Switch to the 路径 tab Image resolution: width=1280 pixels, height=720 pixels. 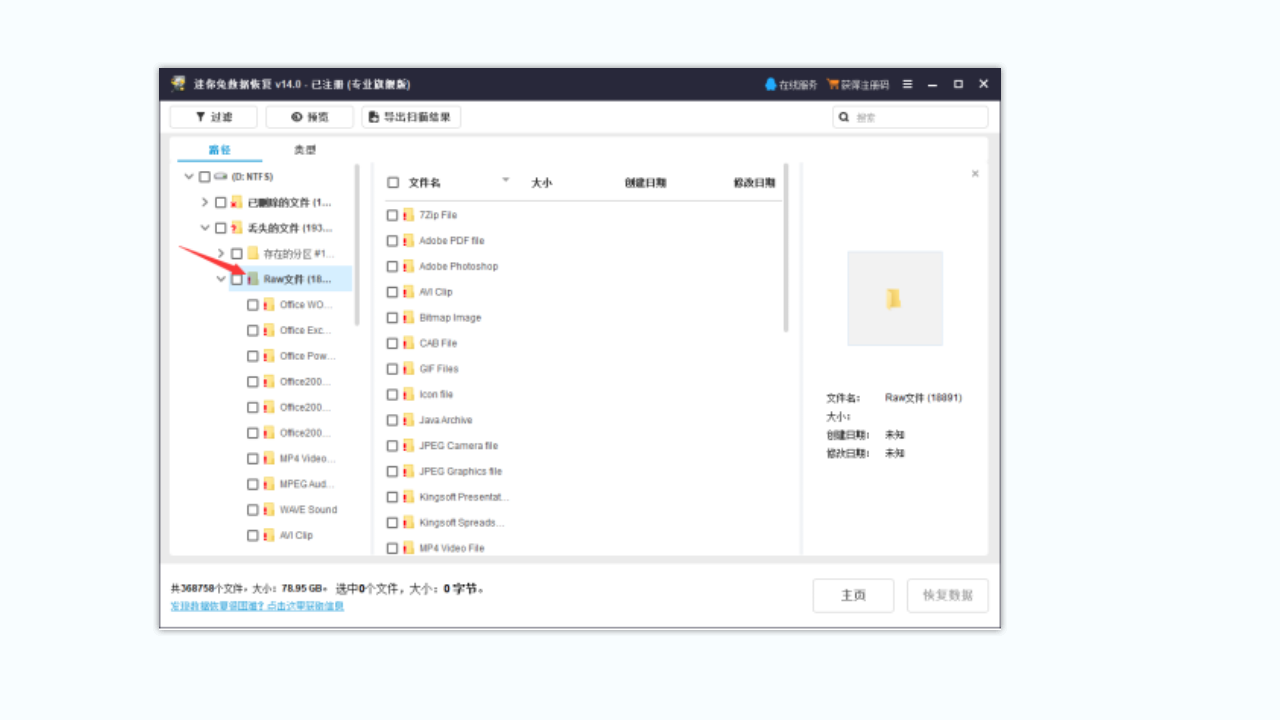tap(219, 148)
